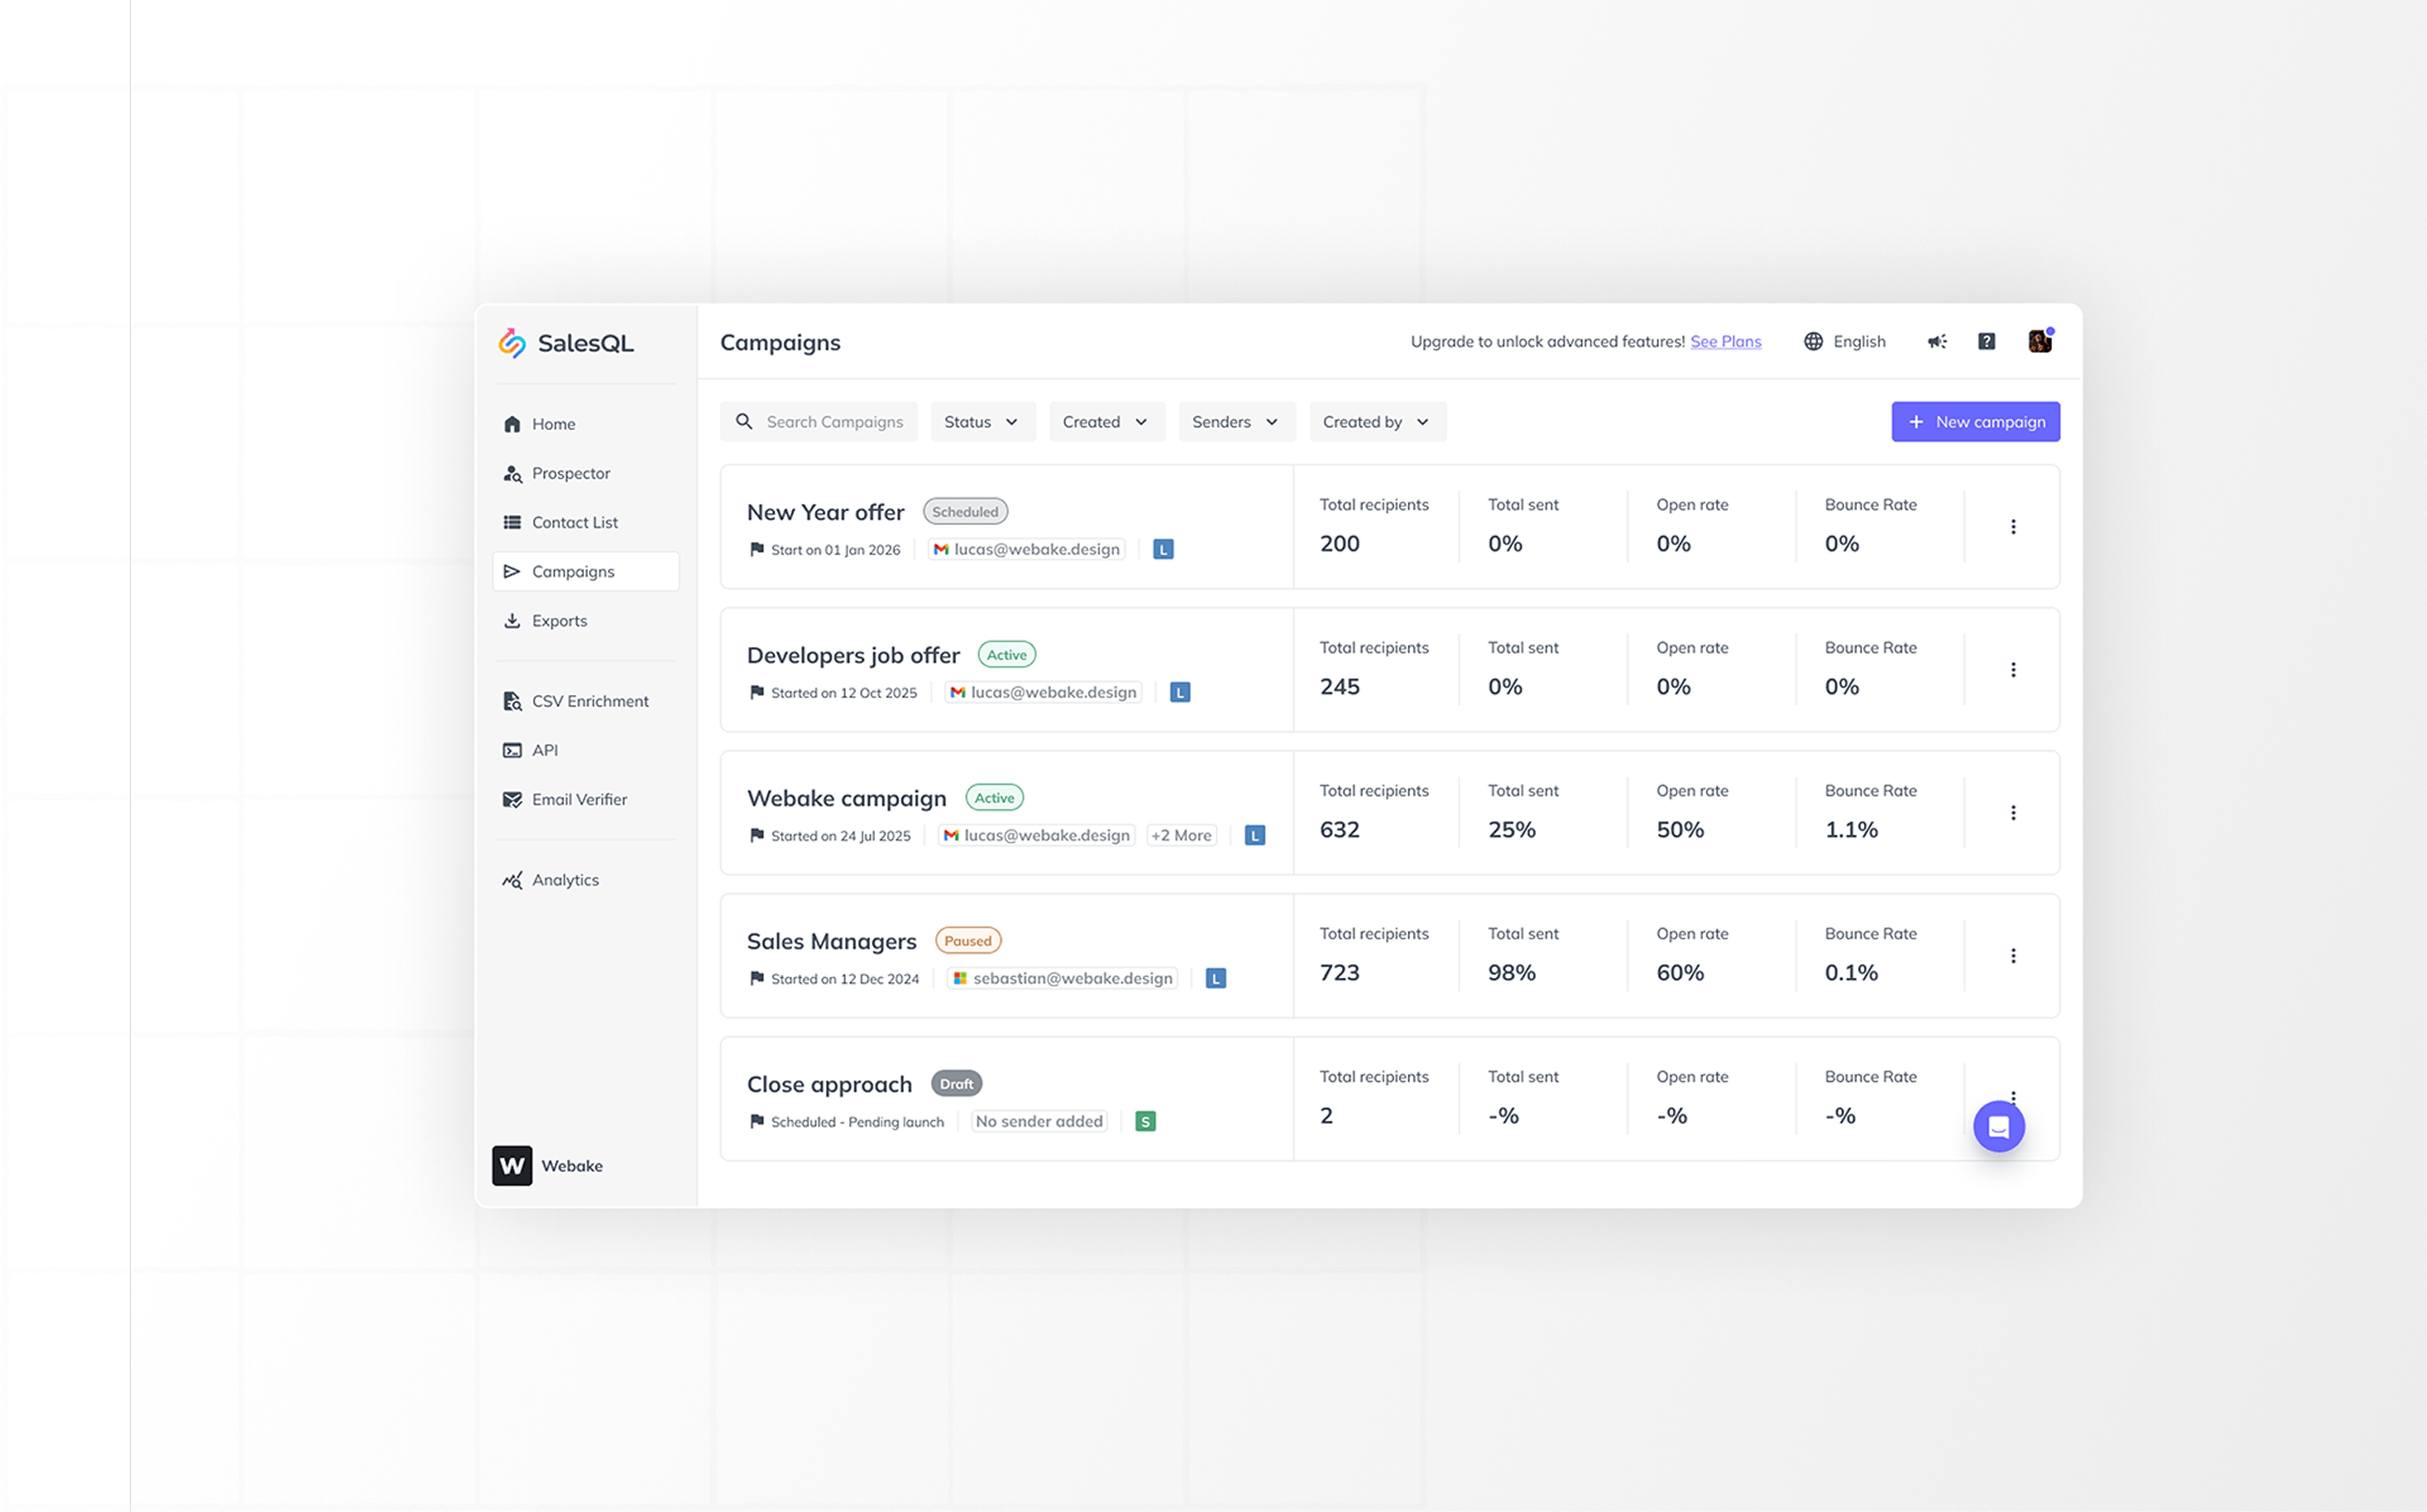Click the New Year offer flag icon
The height and width of the screenshot is (1512, 2427).
click(x=757, y=550)
